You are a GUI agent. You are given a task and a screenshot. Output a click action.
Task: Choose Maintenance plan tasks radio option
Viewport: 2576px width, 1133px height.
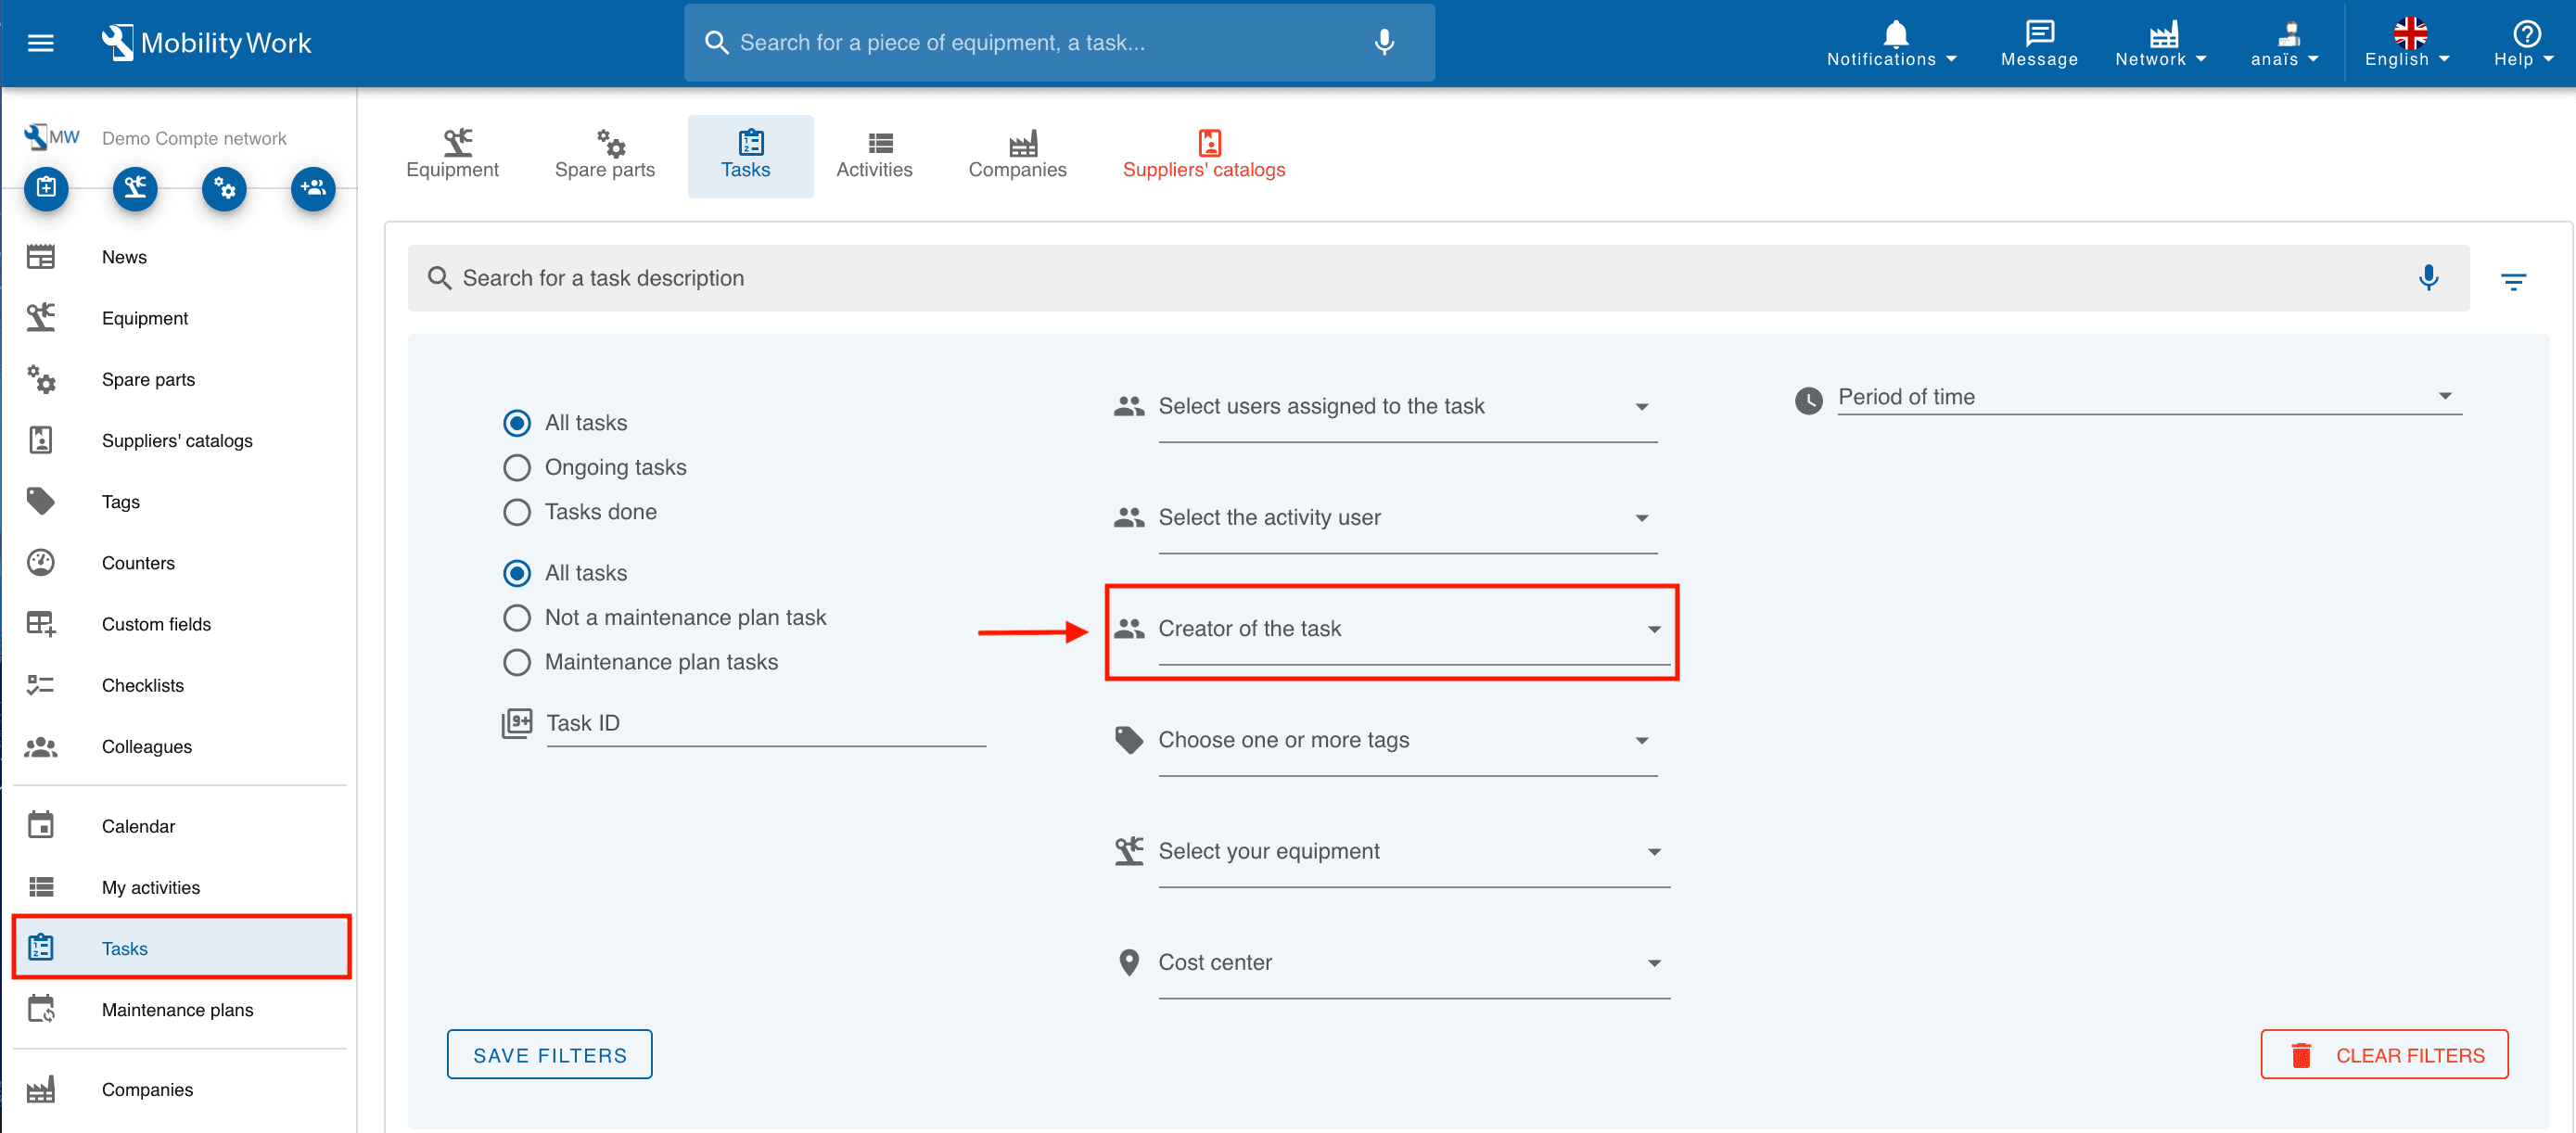click(x=517, y=662)
